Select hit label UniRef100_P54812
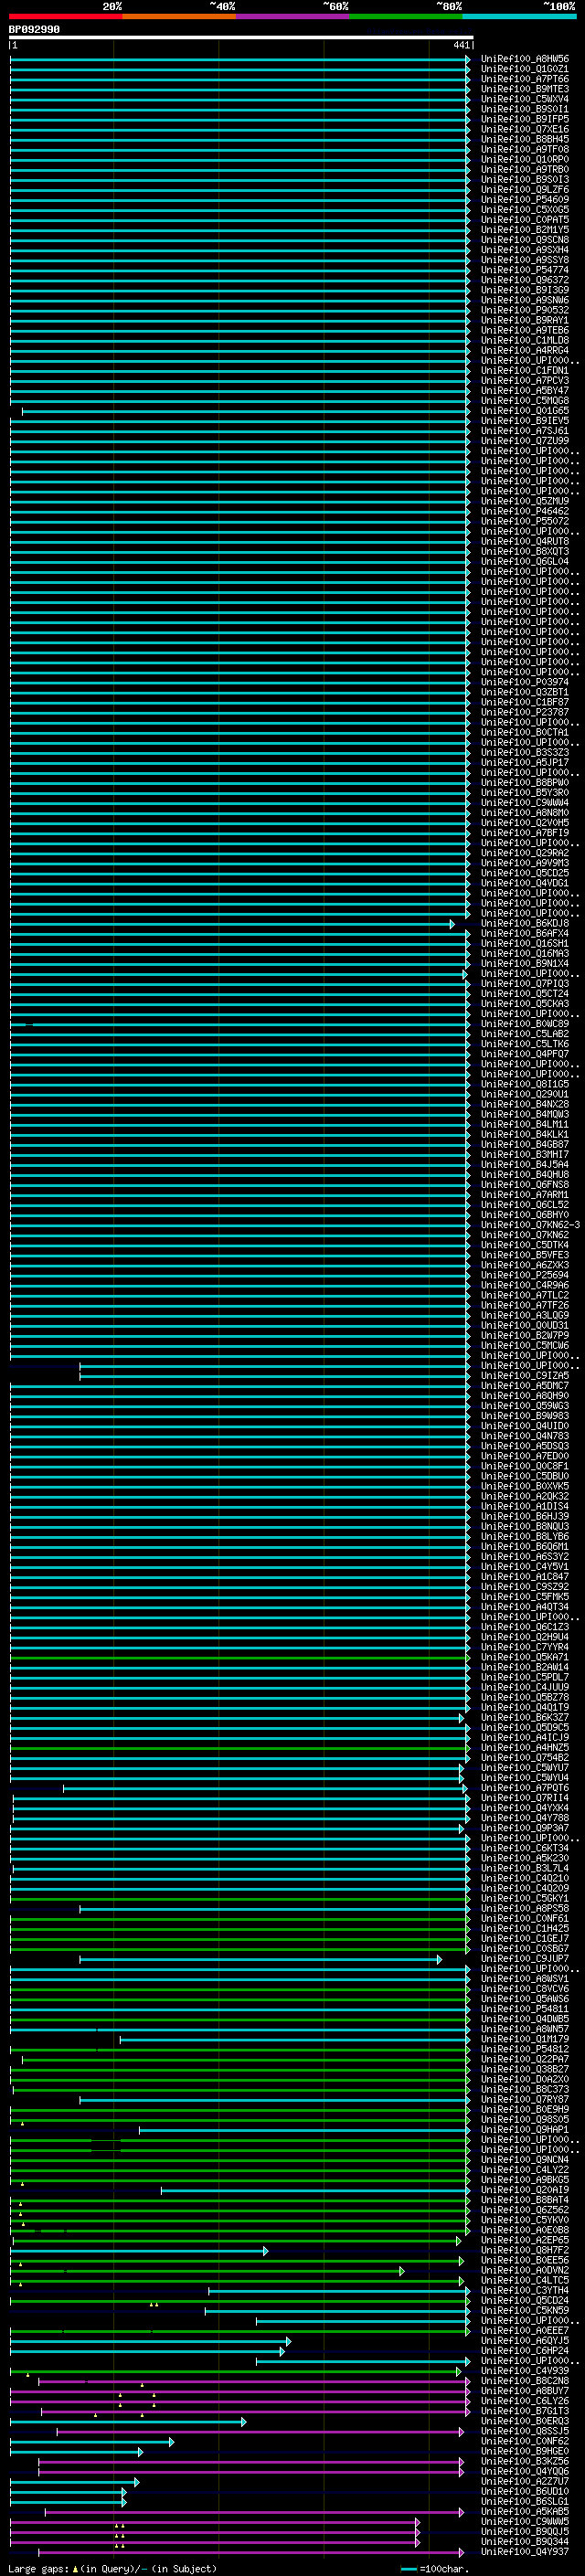The width and height of the screenshot is (585, 2576). point(525,2049)
